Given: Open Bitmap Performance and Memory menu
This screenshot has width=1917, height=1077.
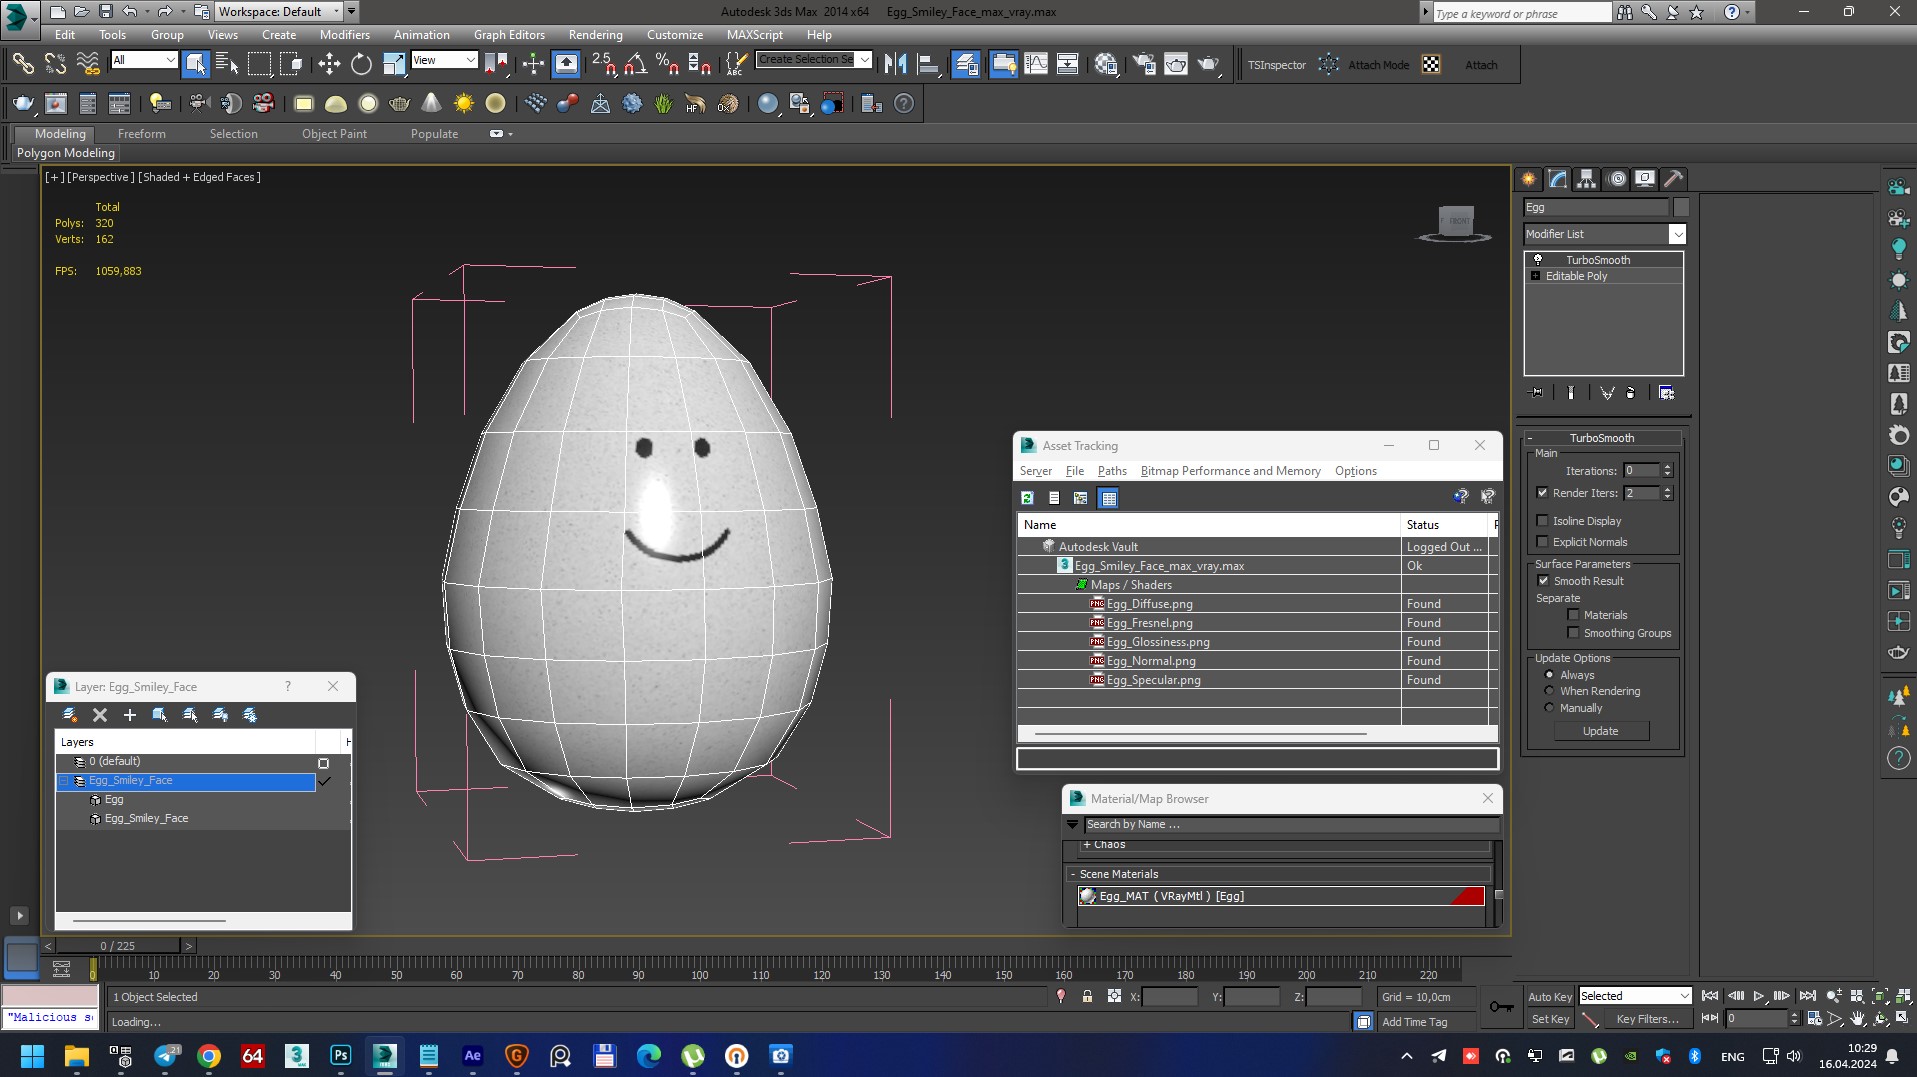Looking at the screenshot, I should pyautogui.click(x=1230, y=471).
